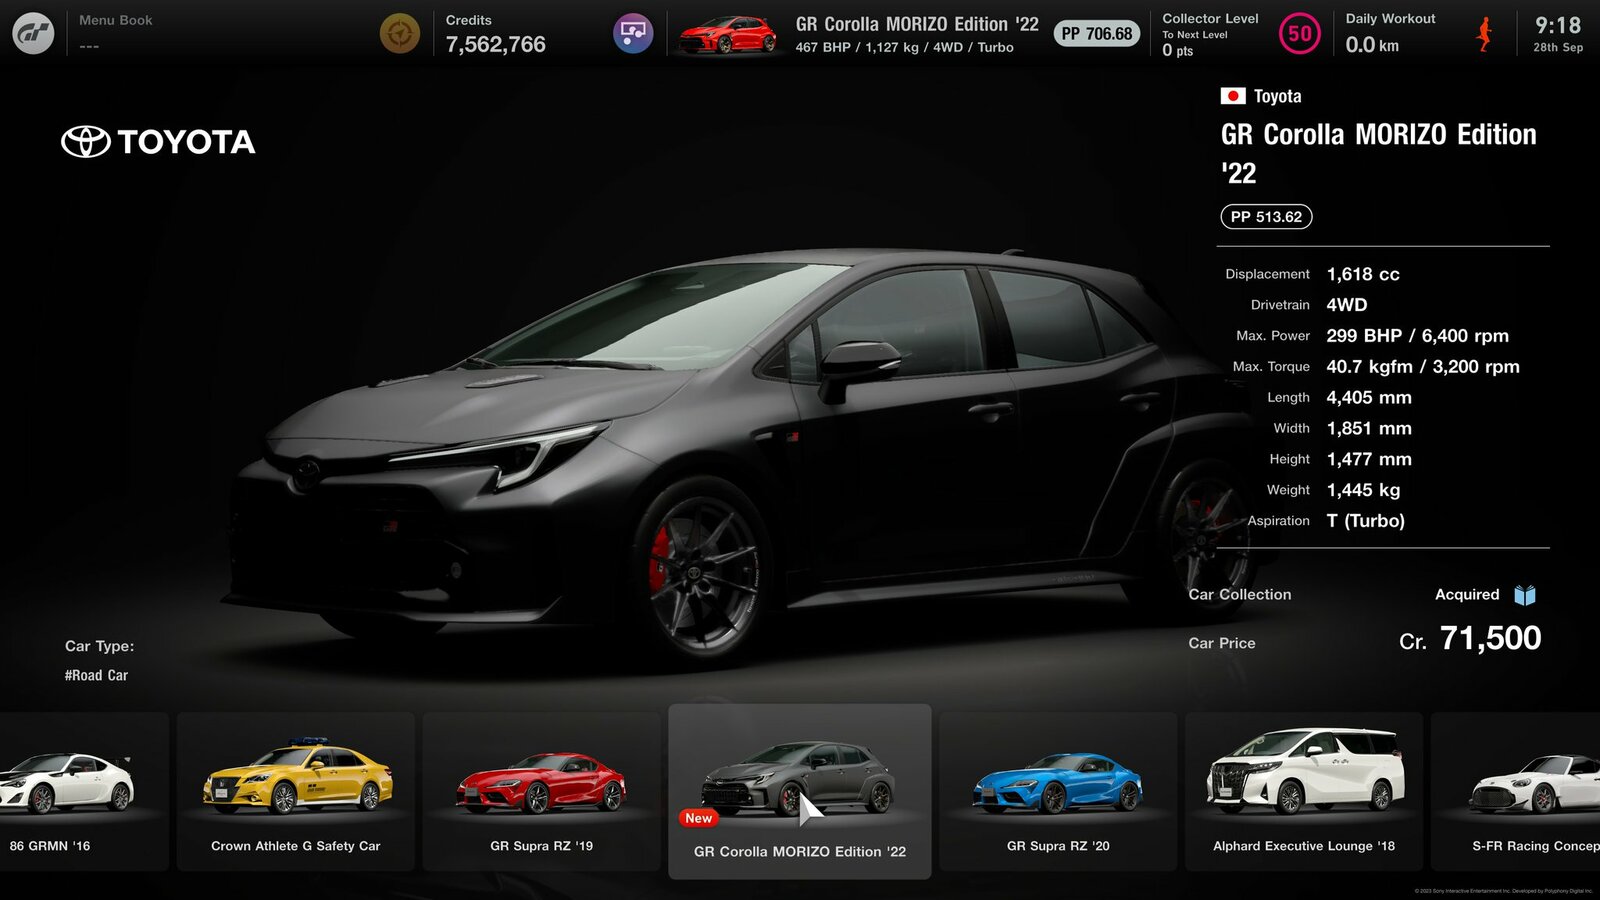Click the Car Collection label
Screen dimensions: 1600x900
1240,595
